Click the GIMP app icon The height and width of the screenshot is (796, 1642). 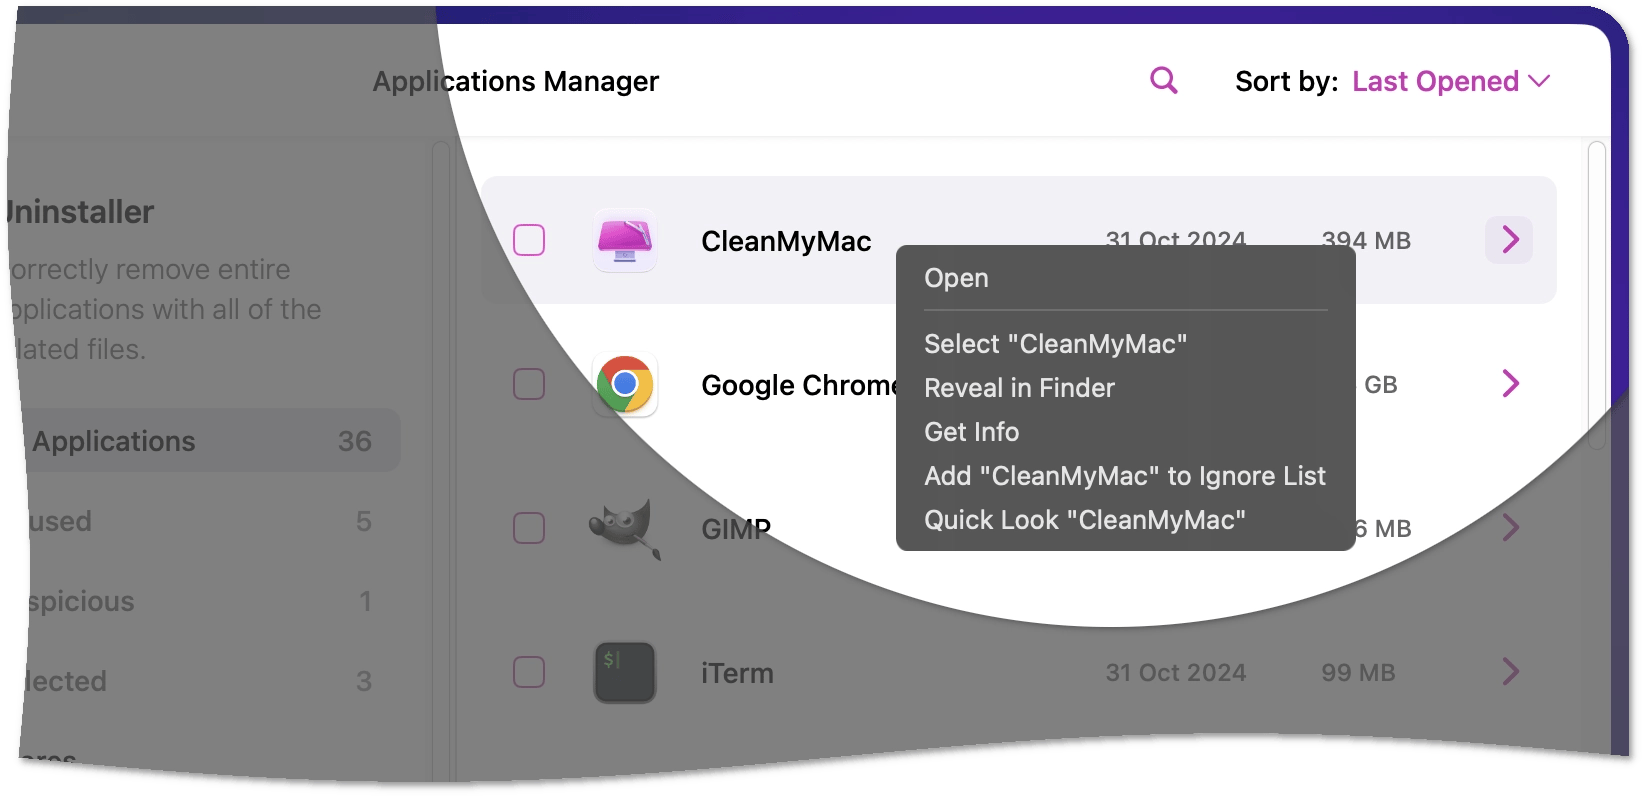tap(625, 528)
